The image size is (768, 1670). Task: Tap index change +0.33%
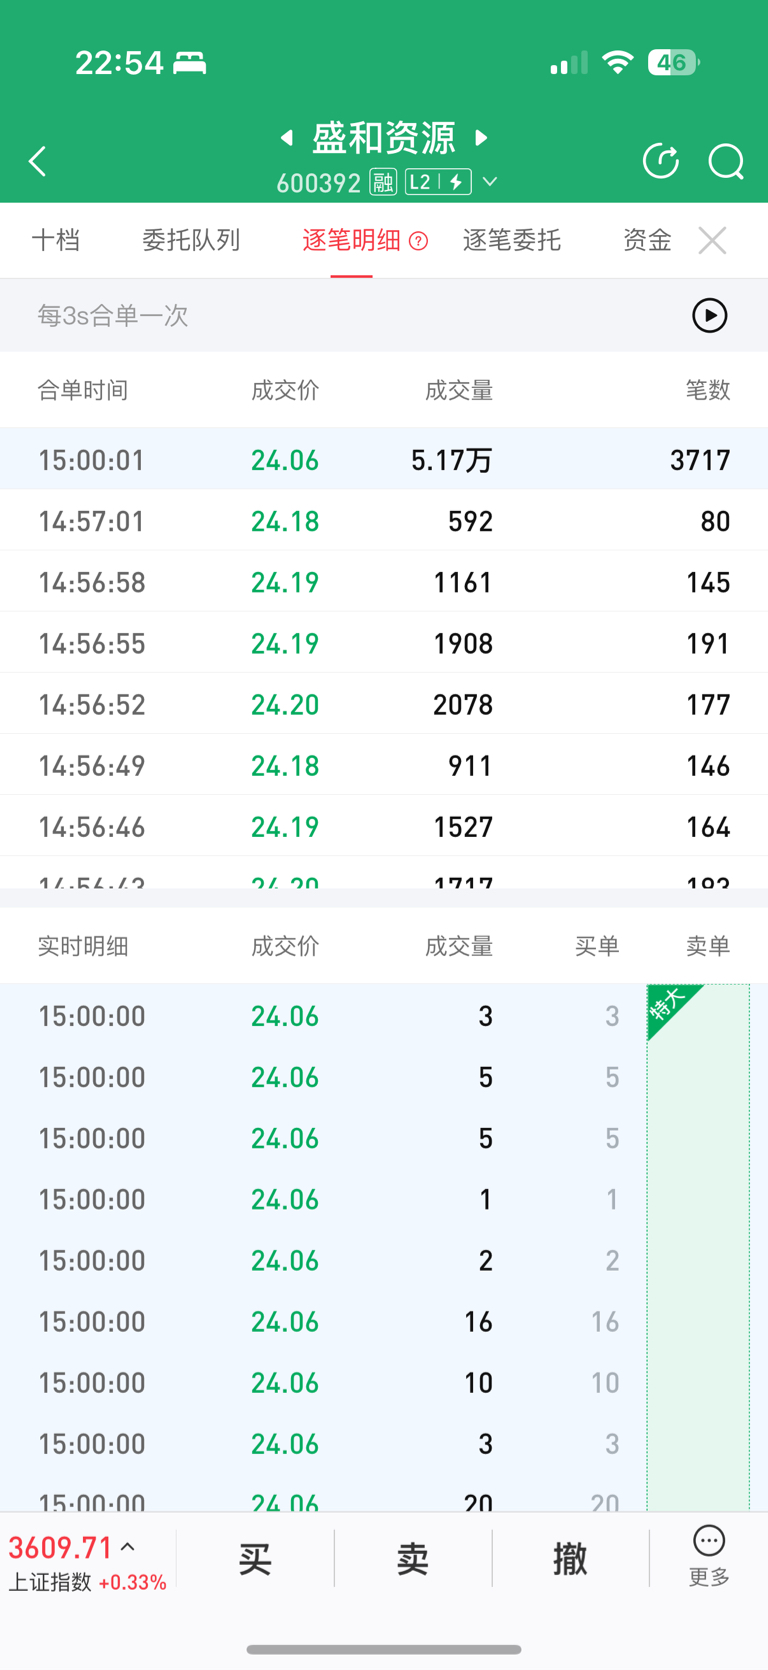133,1582
